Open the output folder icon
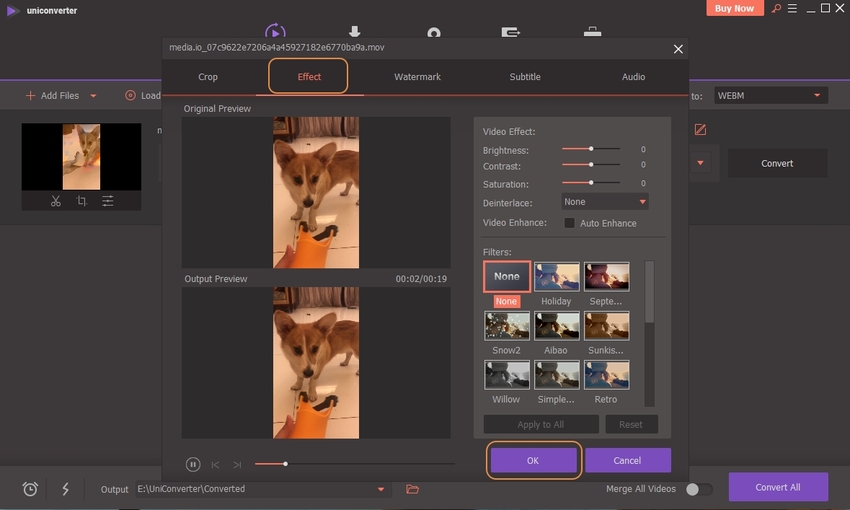The height and width of the screenshot is (510, 850). click(412, 489)
